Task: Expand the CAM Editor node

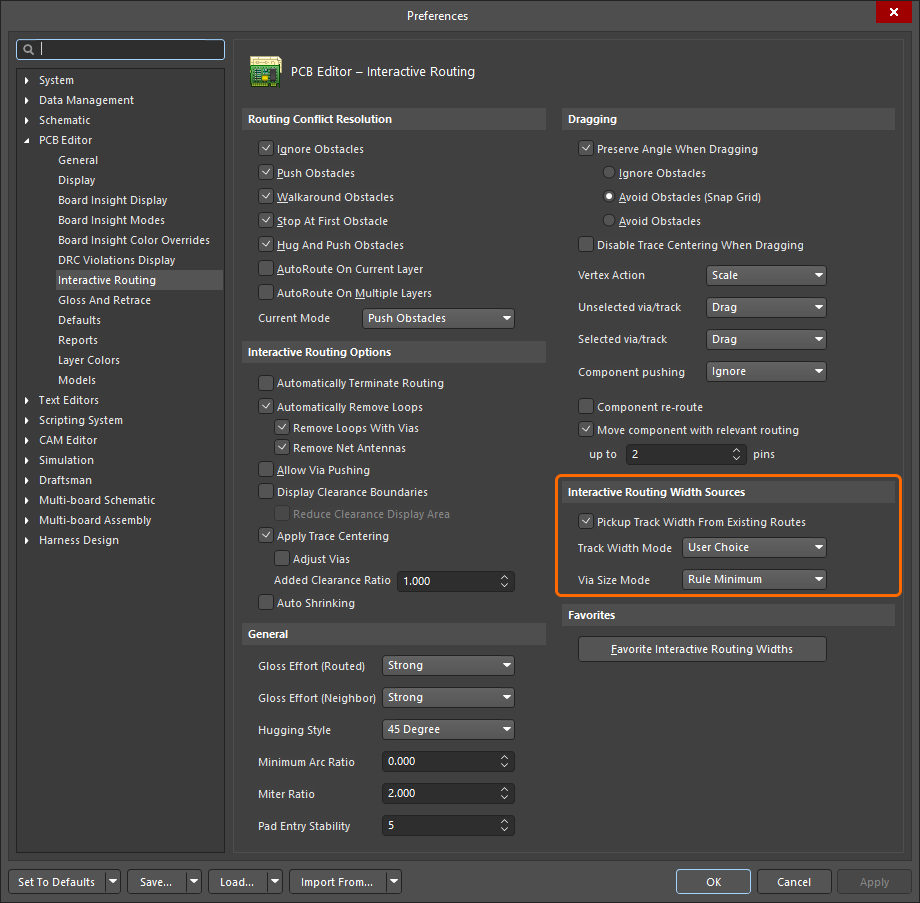Action: click(27, 440)
